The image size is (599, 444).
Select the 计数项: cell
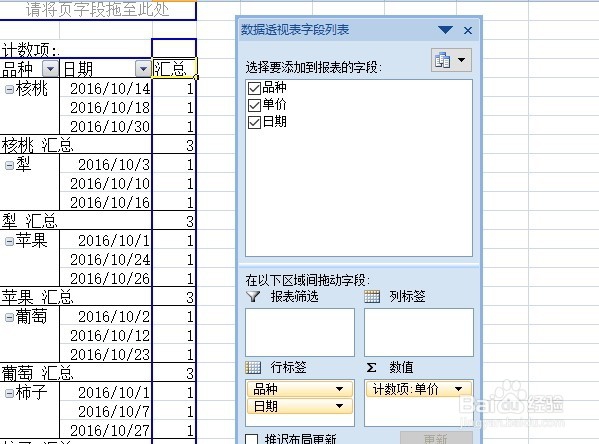click(76, 49)
